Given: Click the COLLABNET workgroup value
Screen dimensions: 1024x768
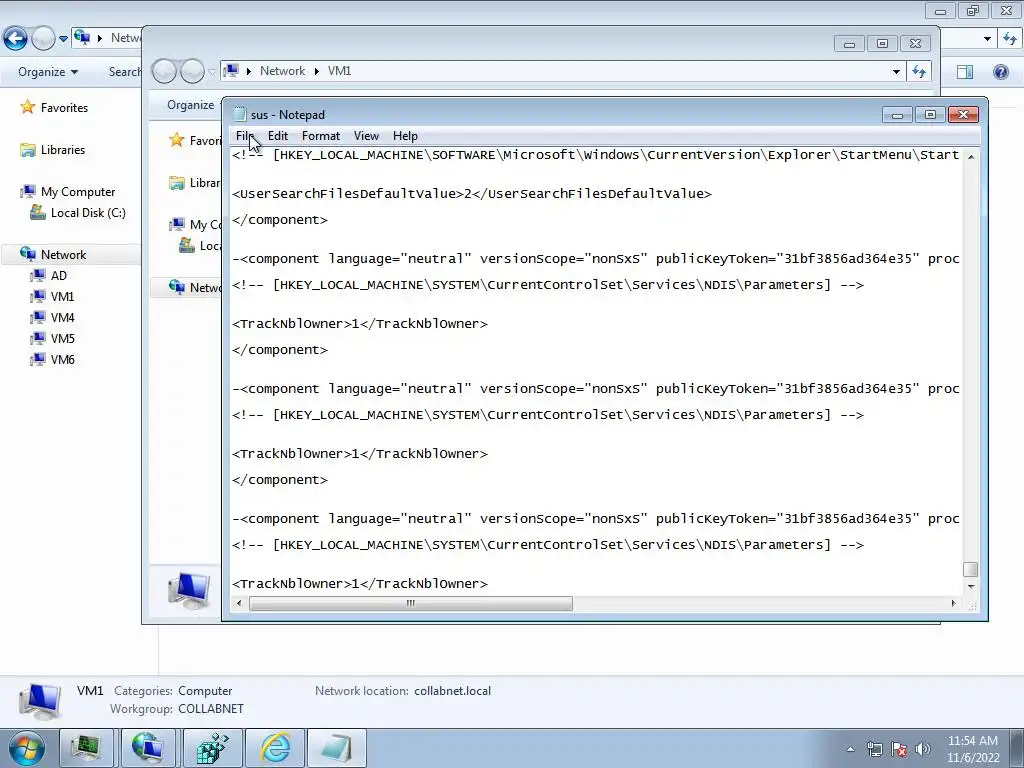Looking at the screenshot, I should click(210, 709).
